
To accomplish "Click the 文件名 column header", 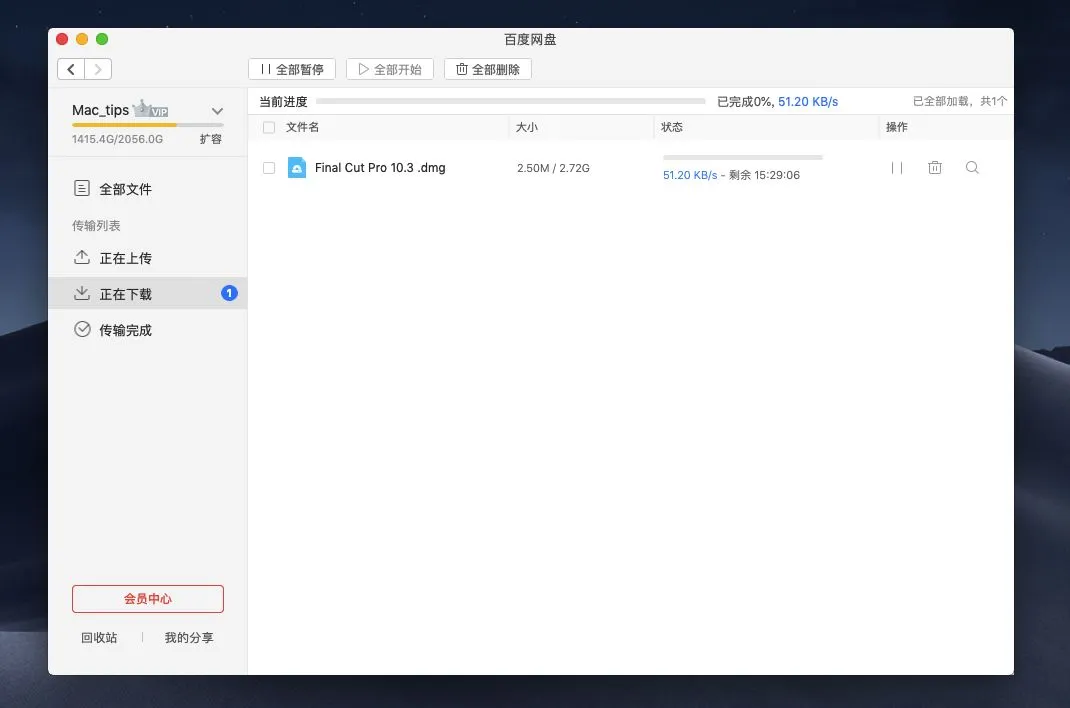I will 302,128.
